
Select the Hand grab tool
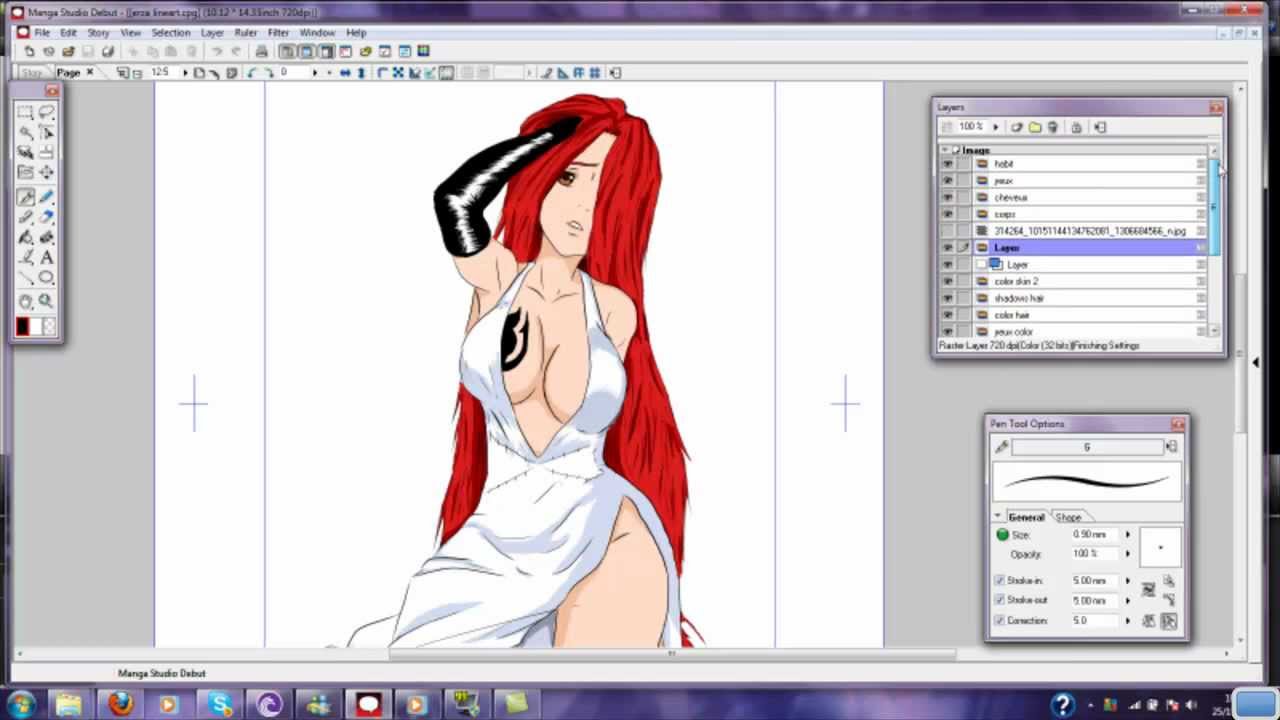point(26,301)
